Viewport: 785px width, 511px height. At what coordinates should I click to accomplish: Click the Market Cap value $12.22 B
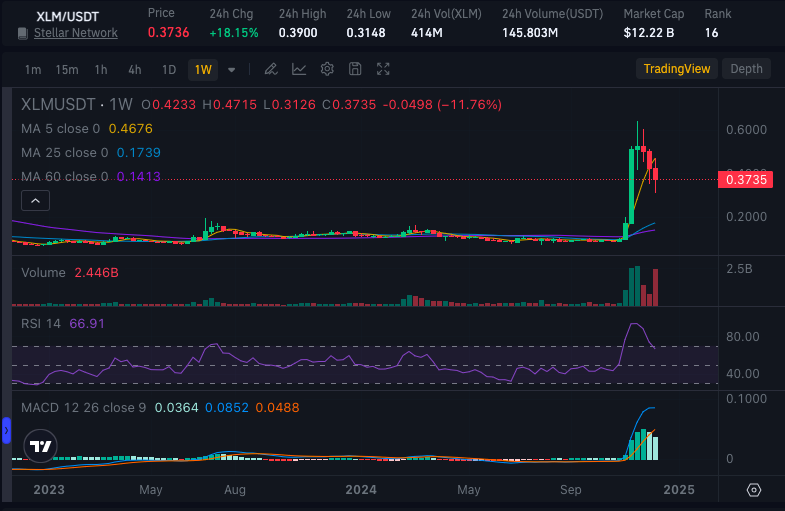tap(649, 33)
